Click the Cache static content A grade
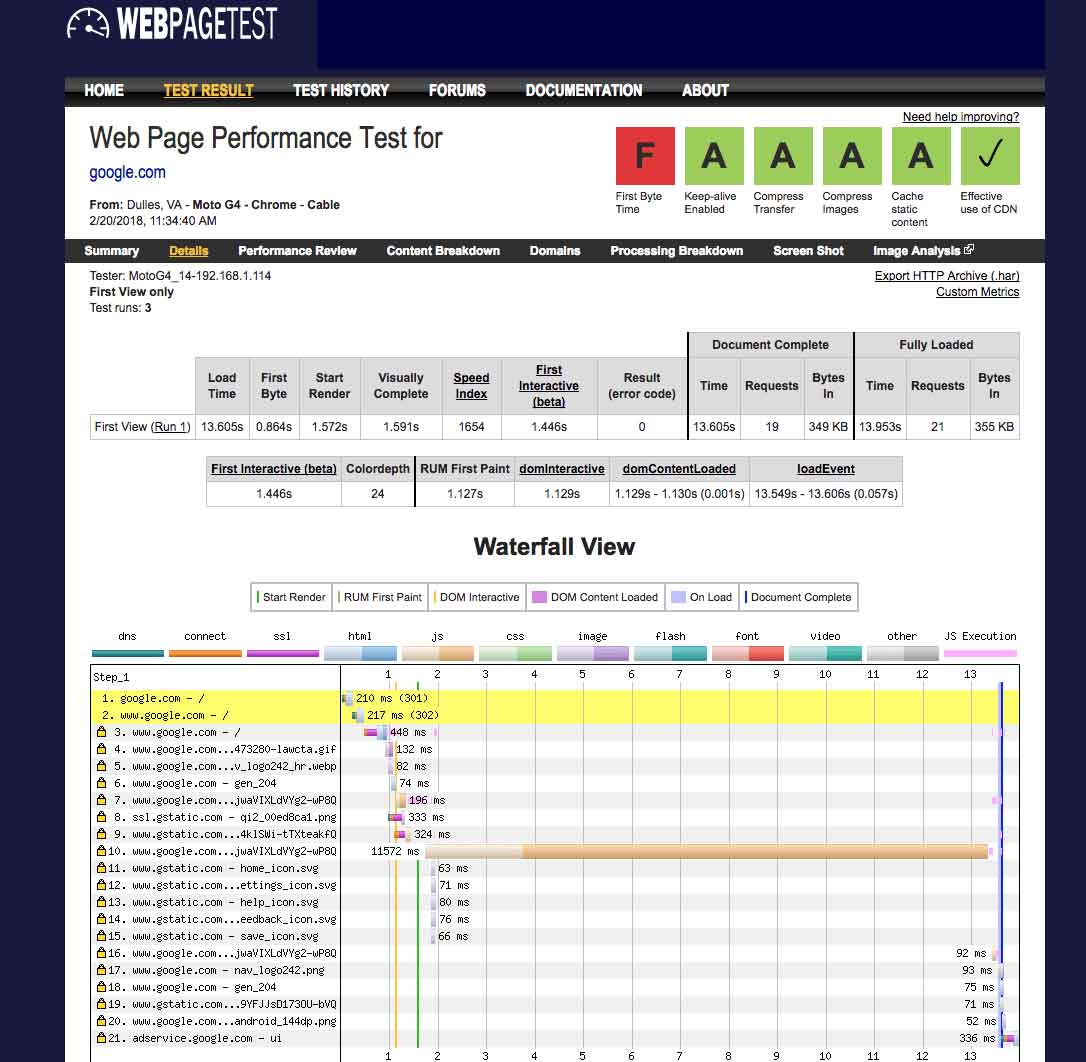 click(x=920, y=156)
